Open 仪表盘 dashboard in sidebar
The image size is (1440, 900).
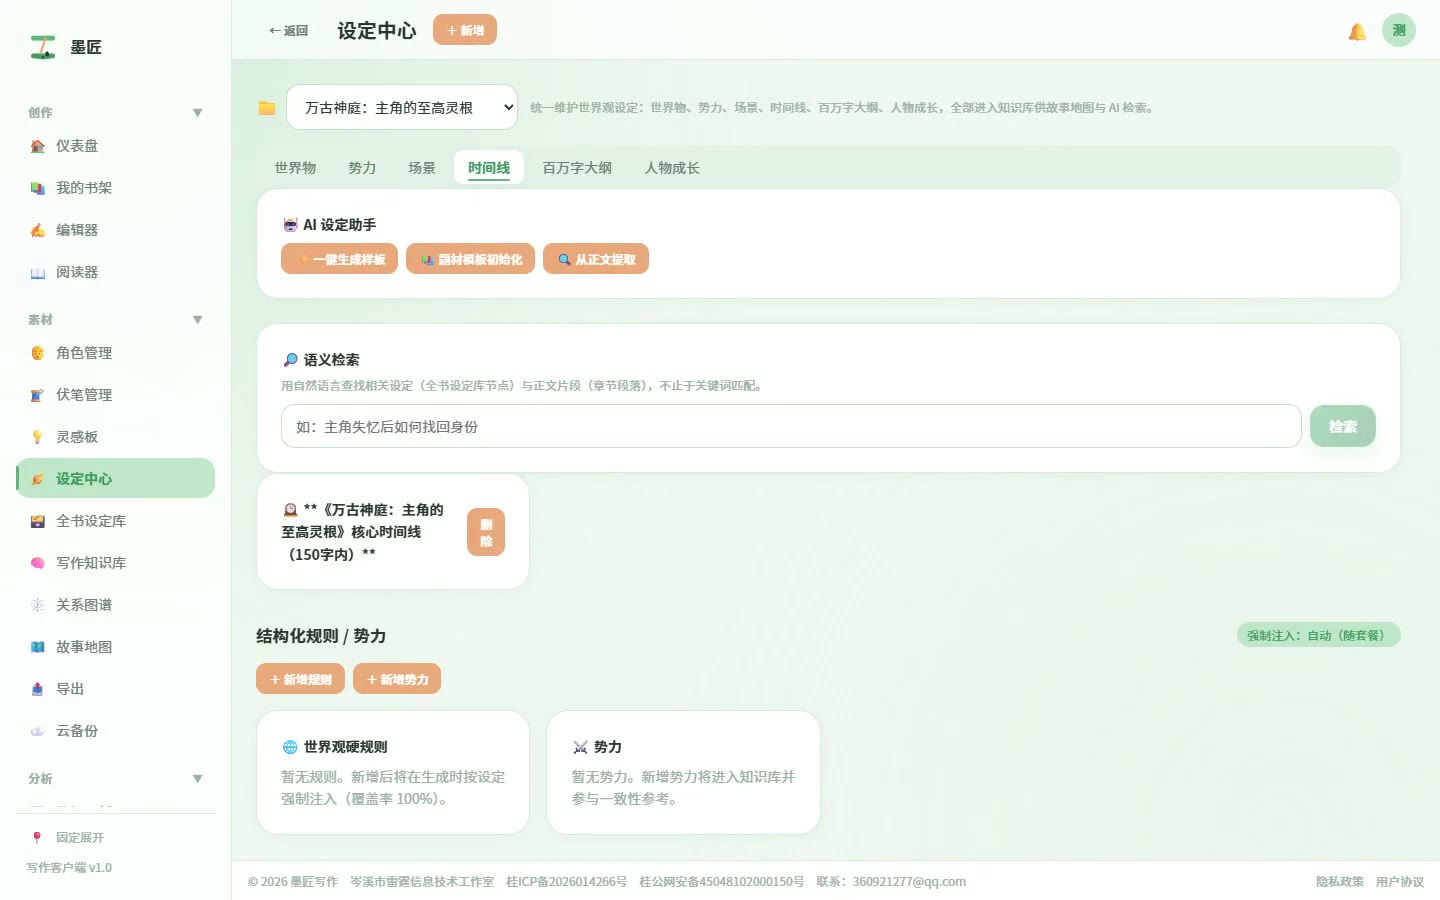(116, 146)
